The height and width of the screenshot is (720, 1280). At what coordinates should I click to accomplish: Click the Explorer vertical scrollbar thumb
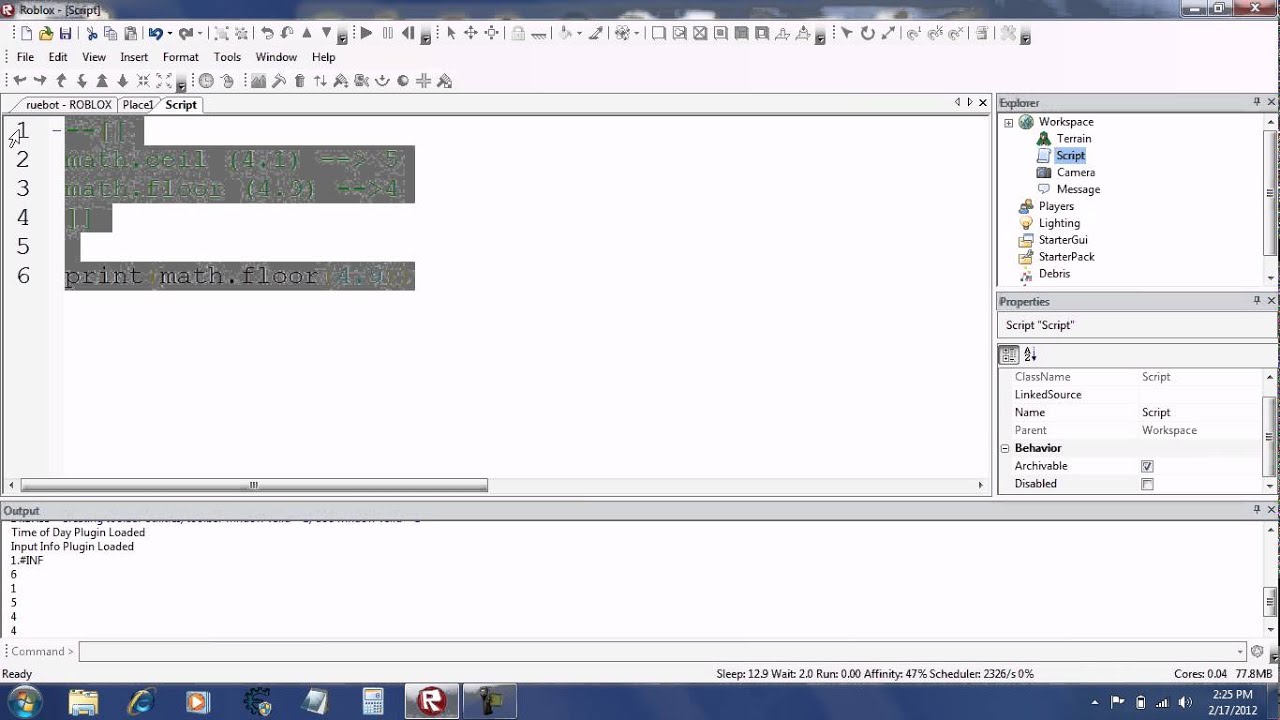(1272, 192)
